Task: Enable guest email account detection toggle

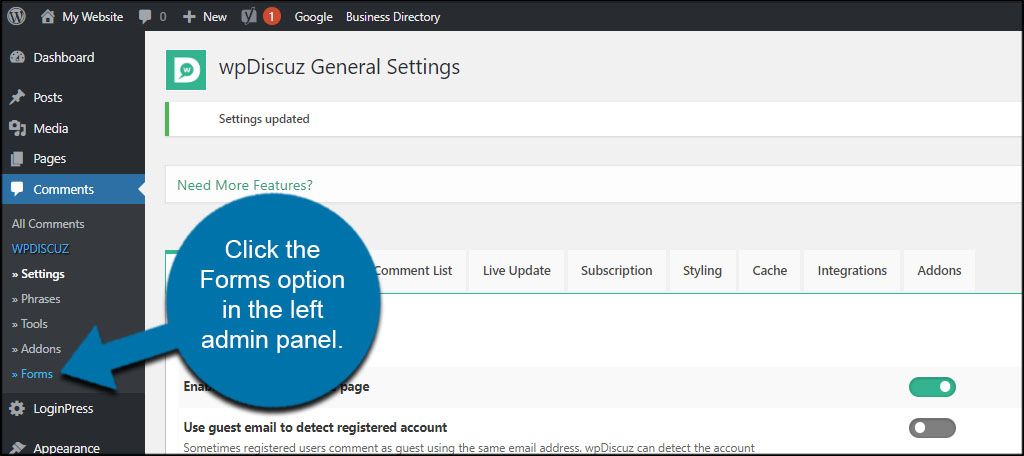Action: point(932,428)
